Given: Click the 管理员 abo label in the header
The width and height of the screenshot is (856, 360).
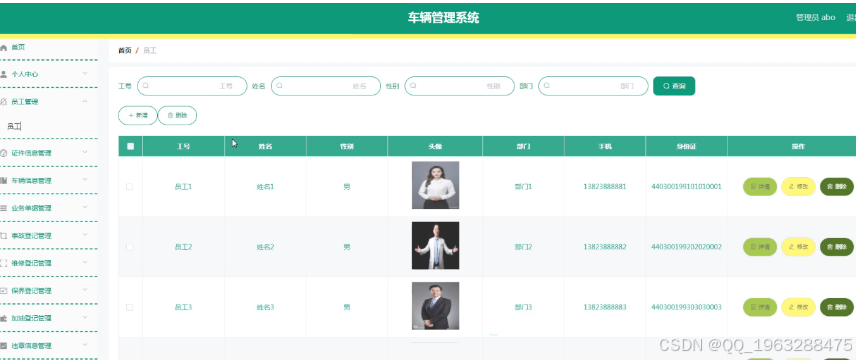Looking at the screenshot, I should click(x=816, y=17).
